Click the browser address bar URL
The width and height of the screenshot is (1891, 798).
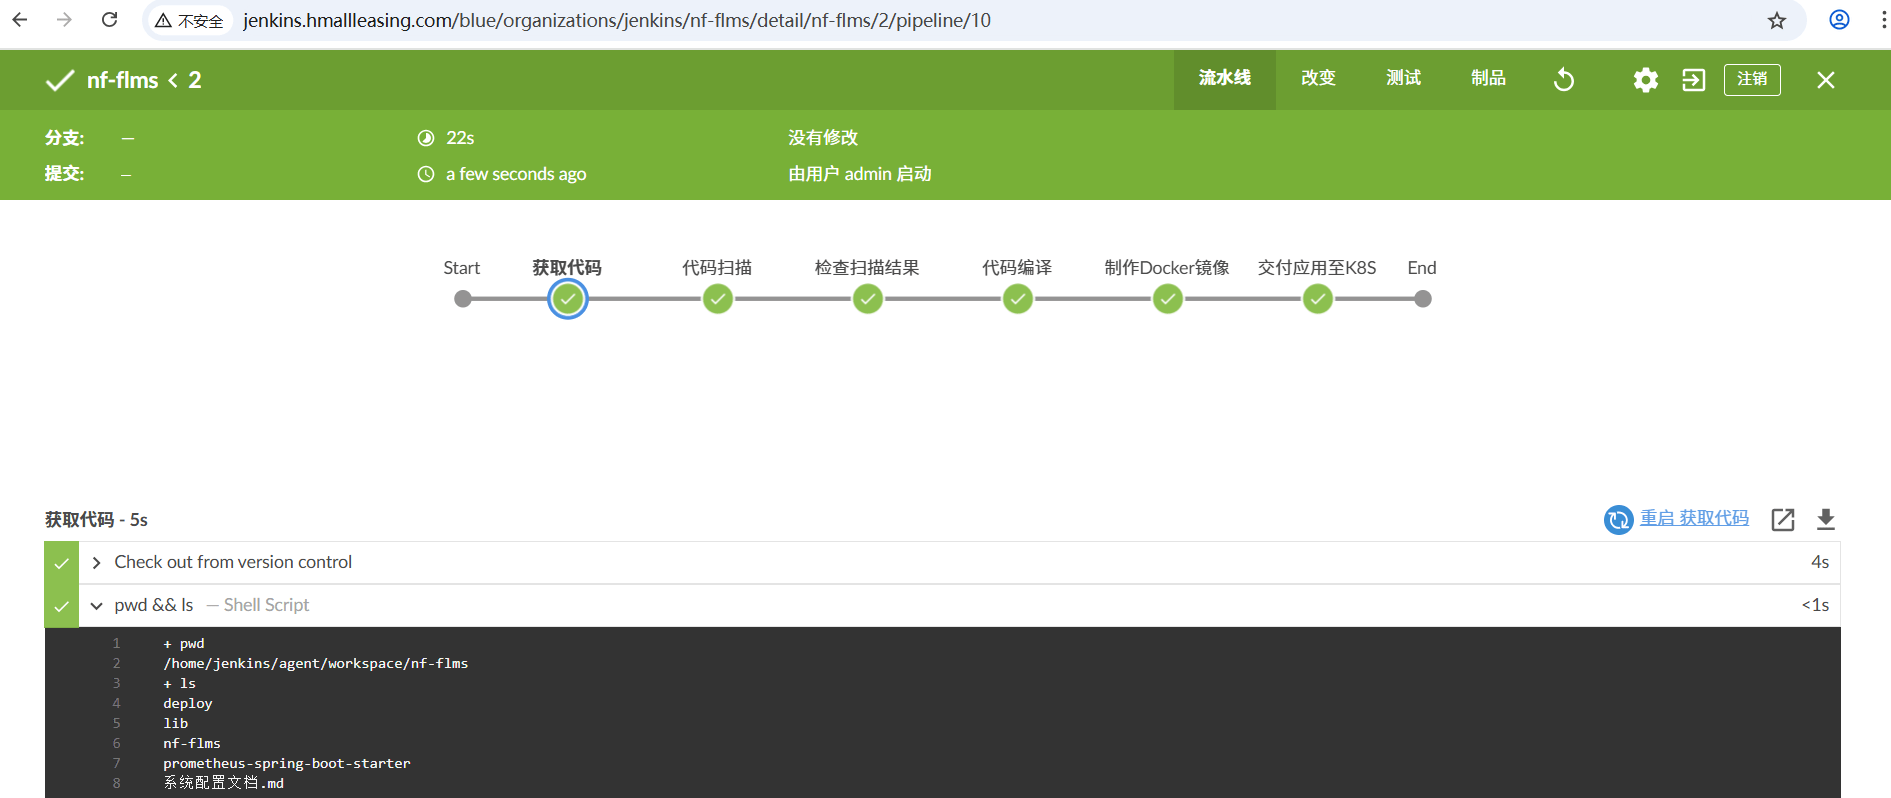click(616, 21)
